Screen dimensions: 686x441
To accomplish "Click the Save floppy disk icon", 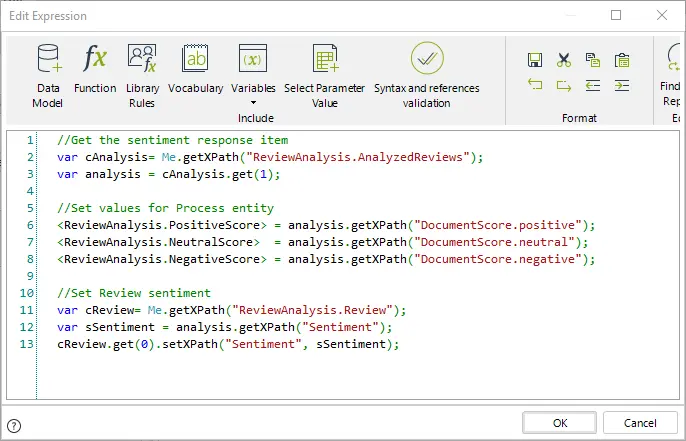I will click(x=535, y=60).
